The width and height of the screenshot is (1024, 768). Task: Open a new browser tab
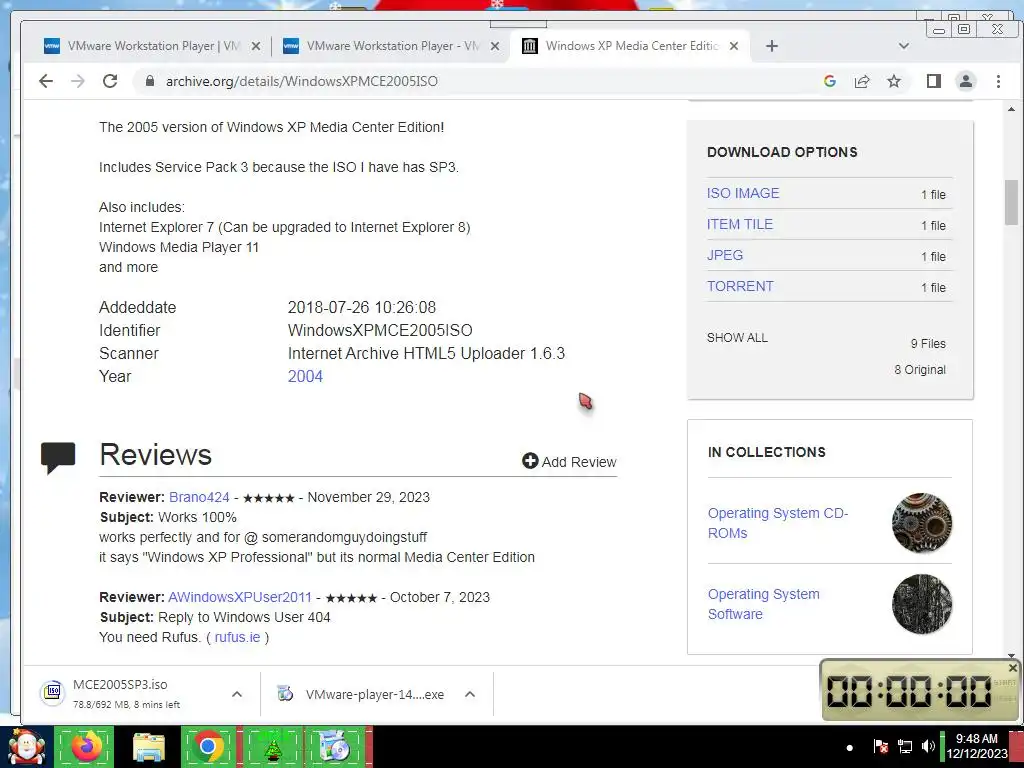(772, 46)
